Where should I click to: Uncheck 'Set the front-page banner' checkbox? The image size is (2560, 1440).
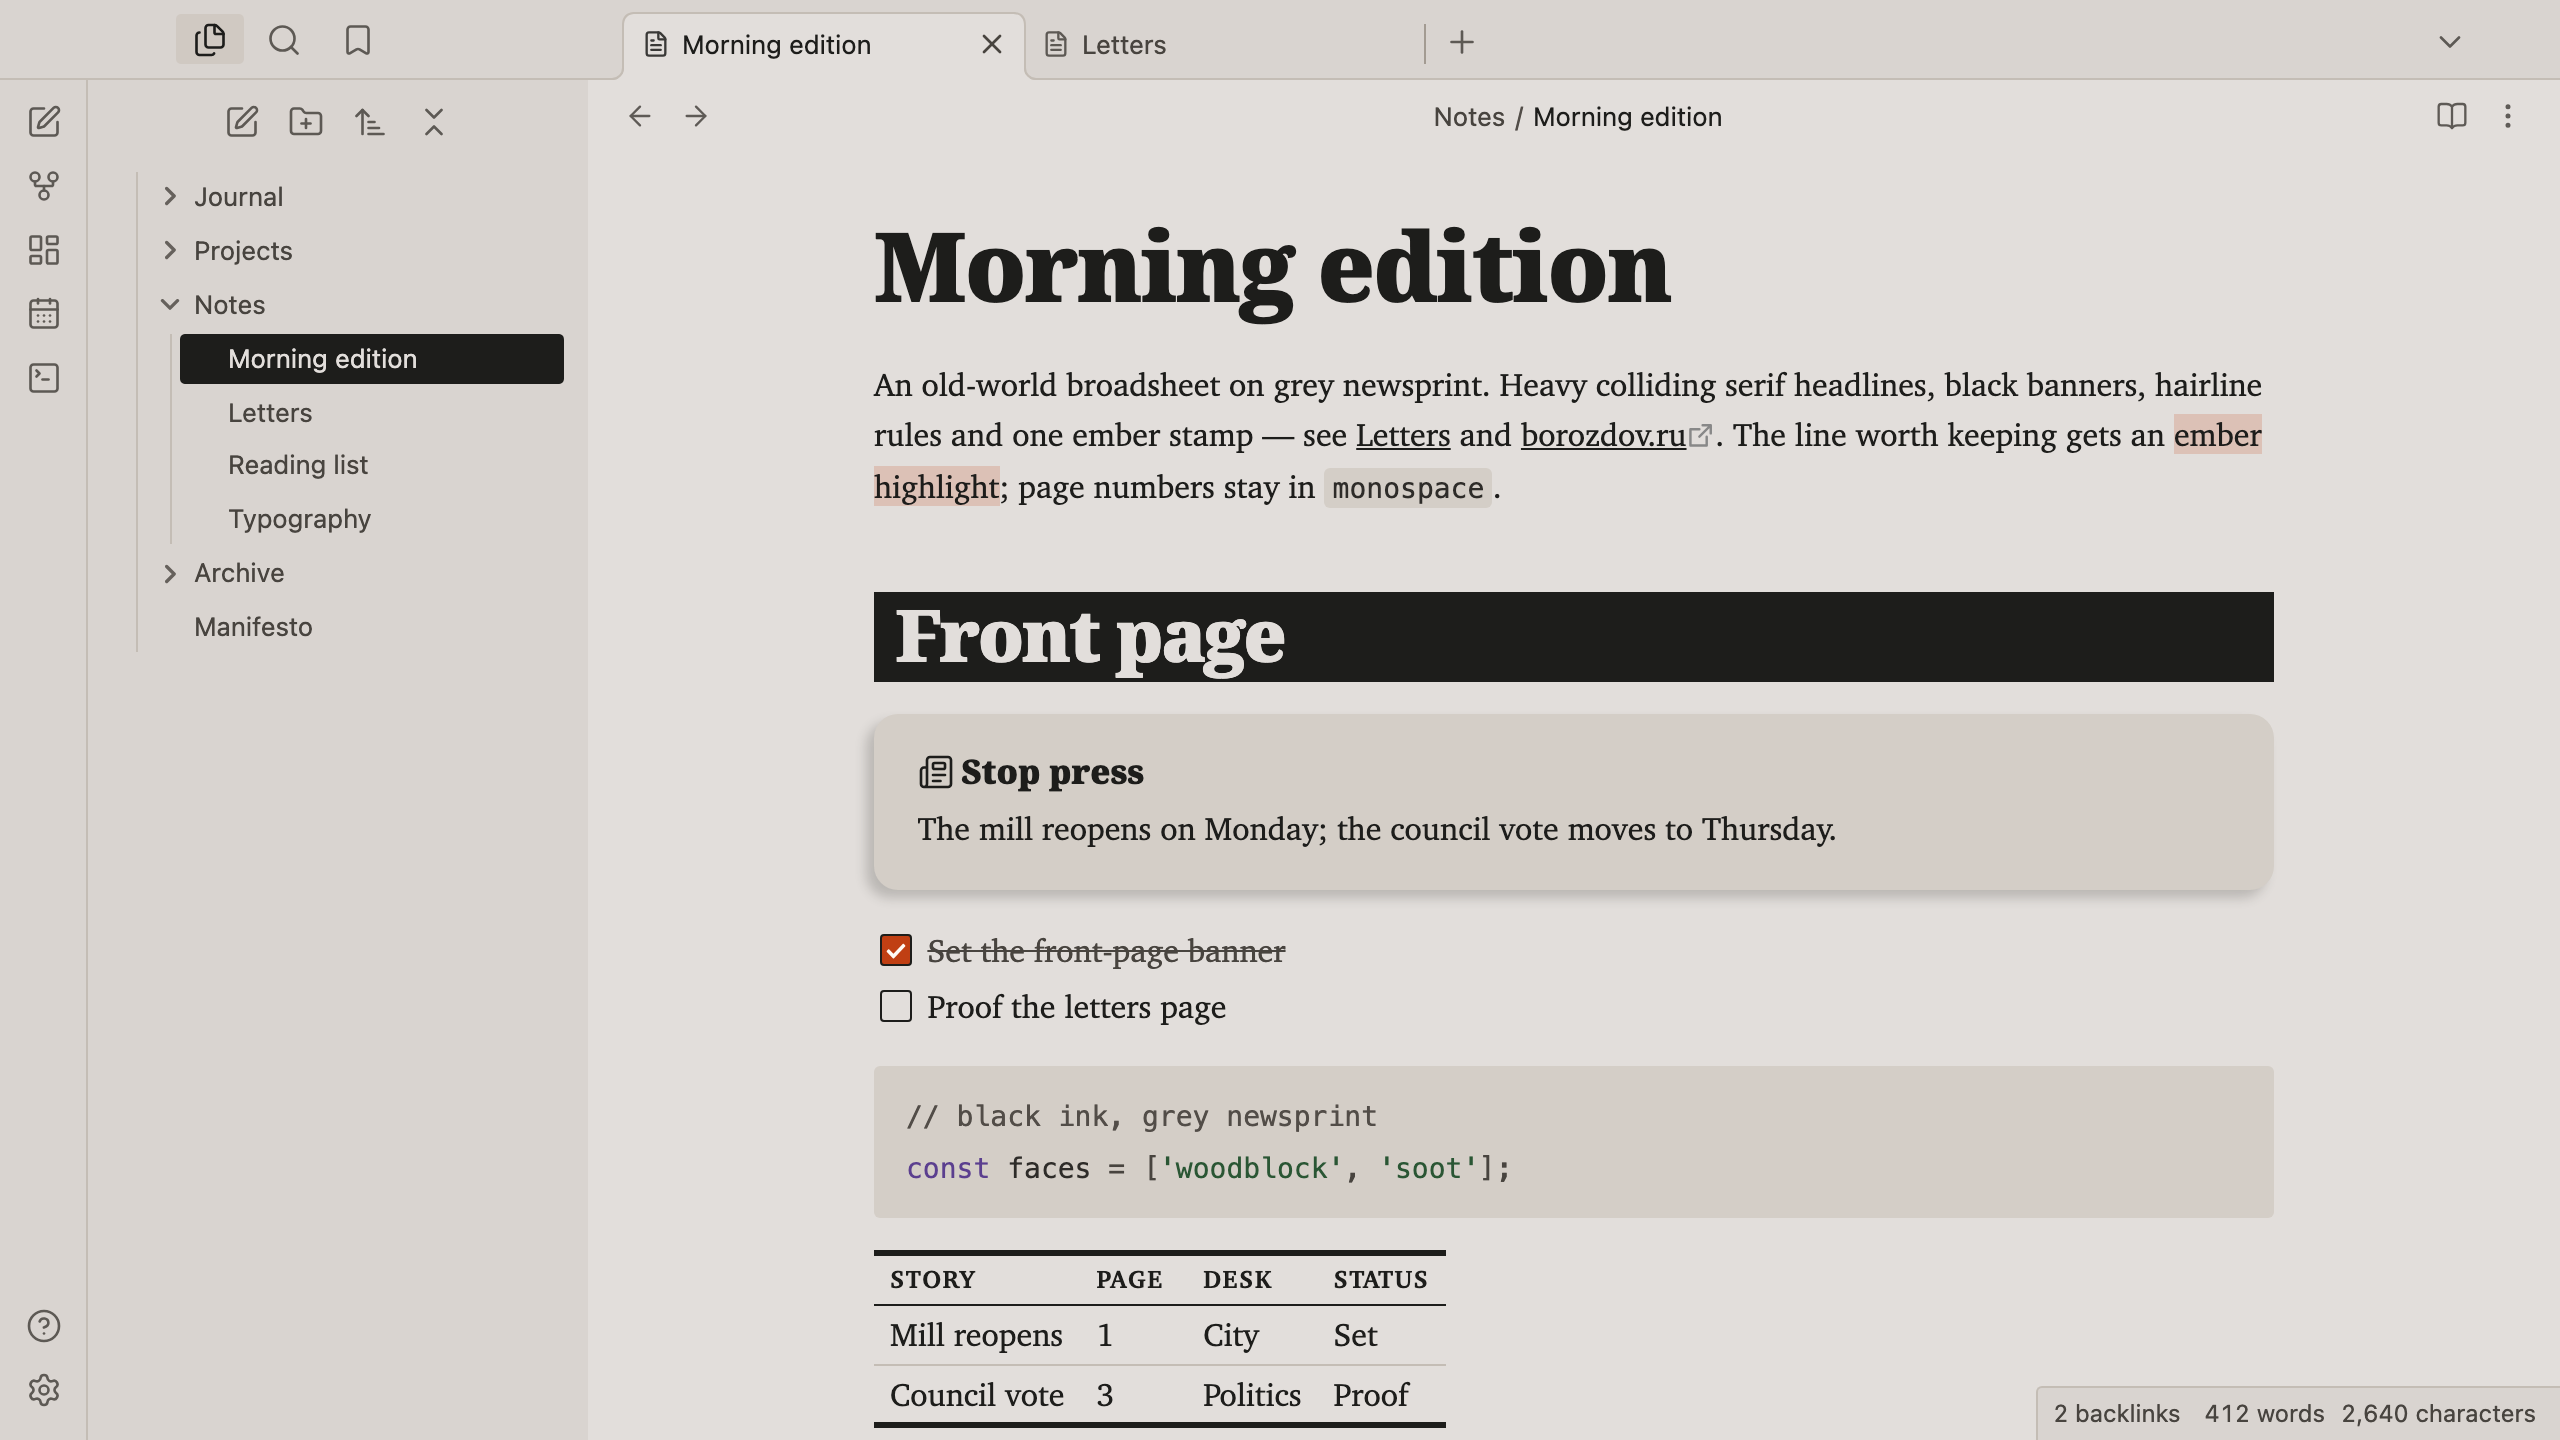pyautogui.click(x=896, y=950)
